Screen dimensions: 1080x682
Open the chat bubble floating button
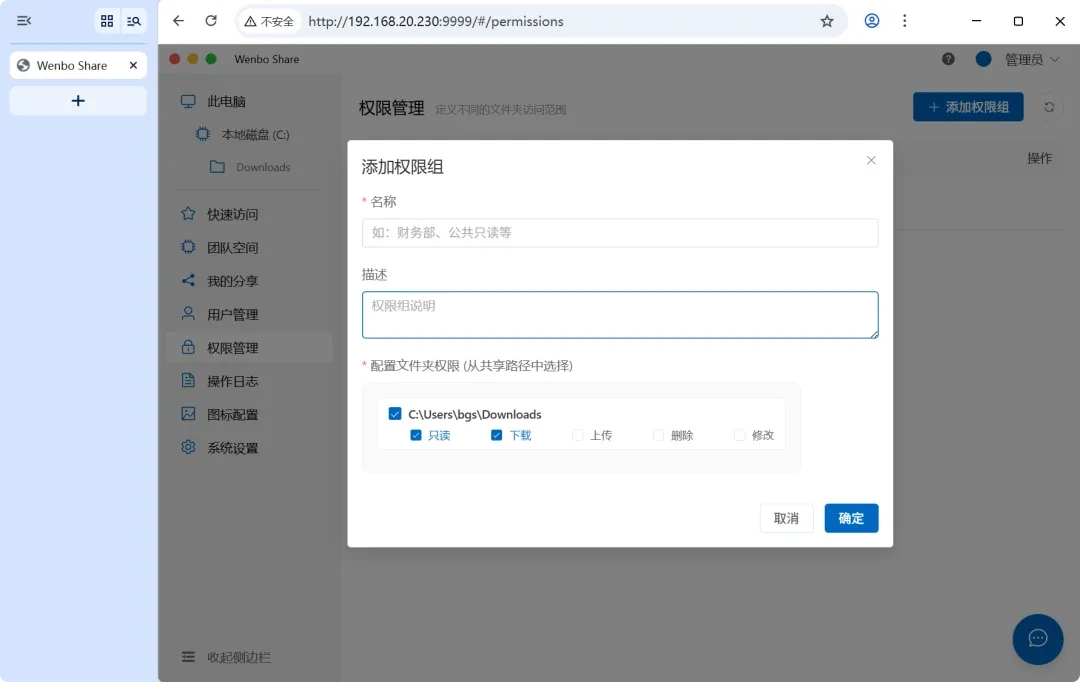(x=1037, y=639)
